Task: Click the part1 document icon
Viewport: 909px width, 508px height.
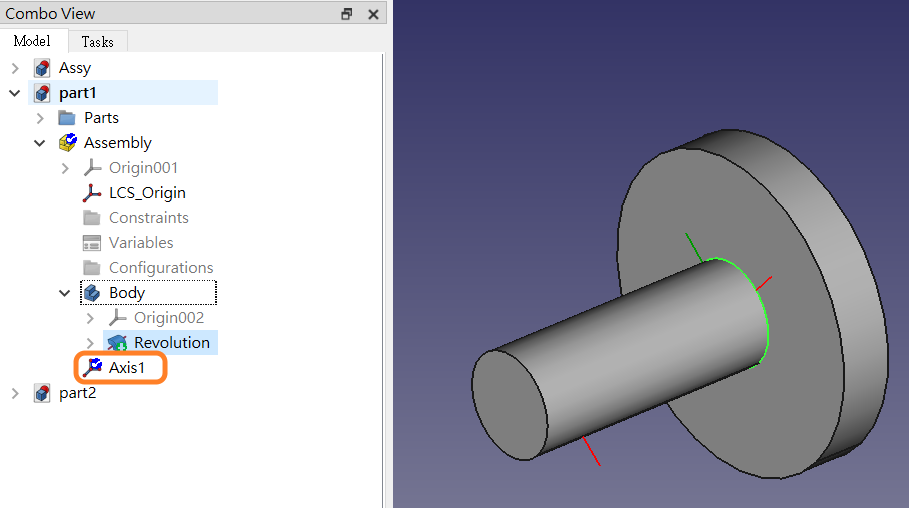Action: pyautogui.click(x=42, y=93)
